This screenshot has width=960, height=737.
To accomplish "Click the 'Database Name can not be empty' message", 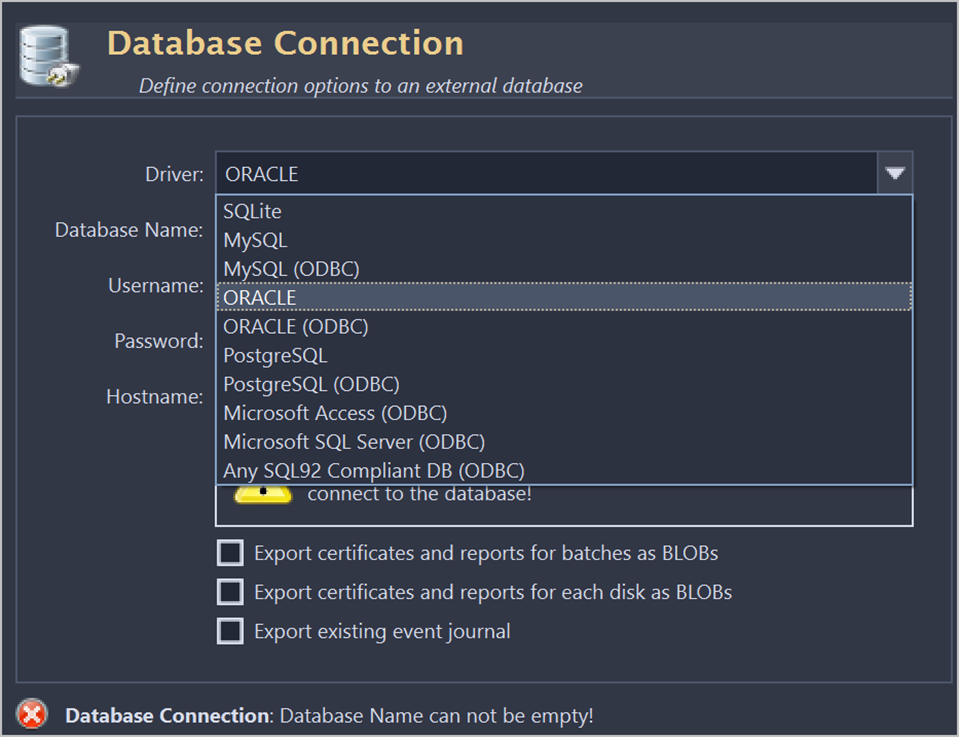I will 436,716.
